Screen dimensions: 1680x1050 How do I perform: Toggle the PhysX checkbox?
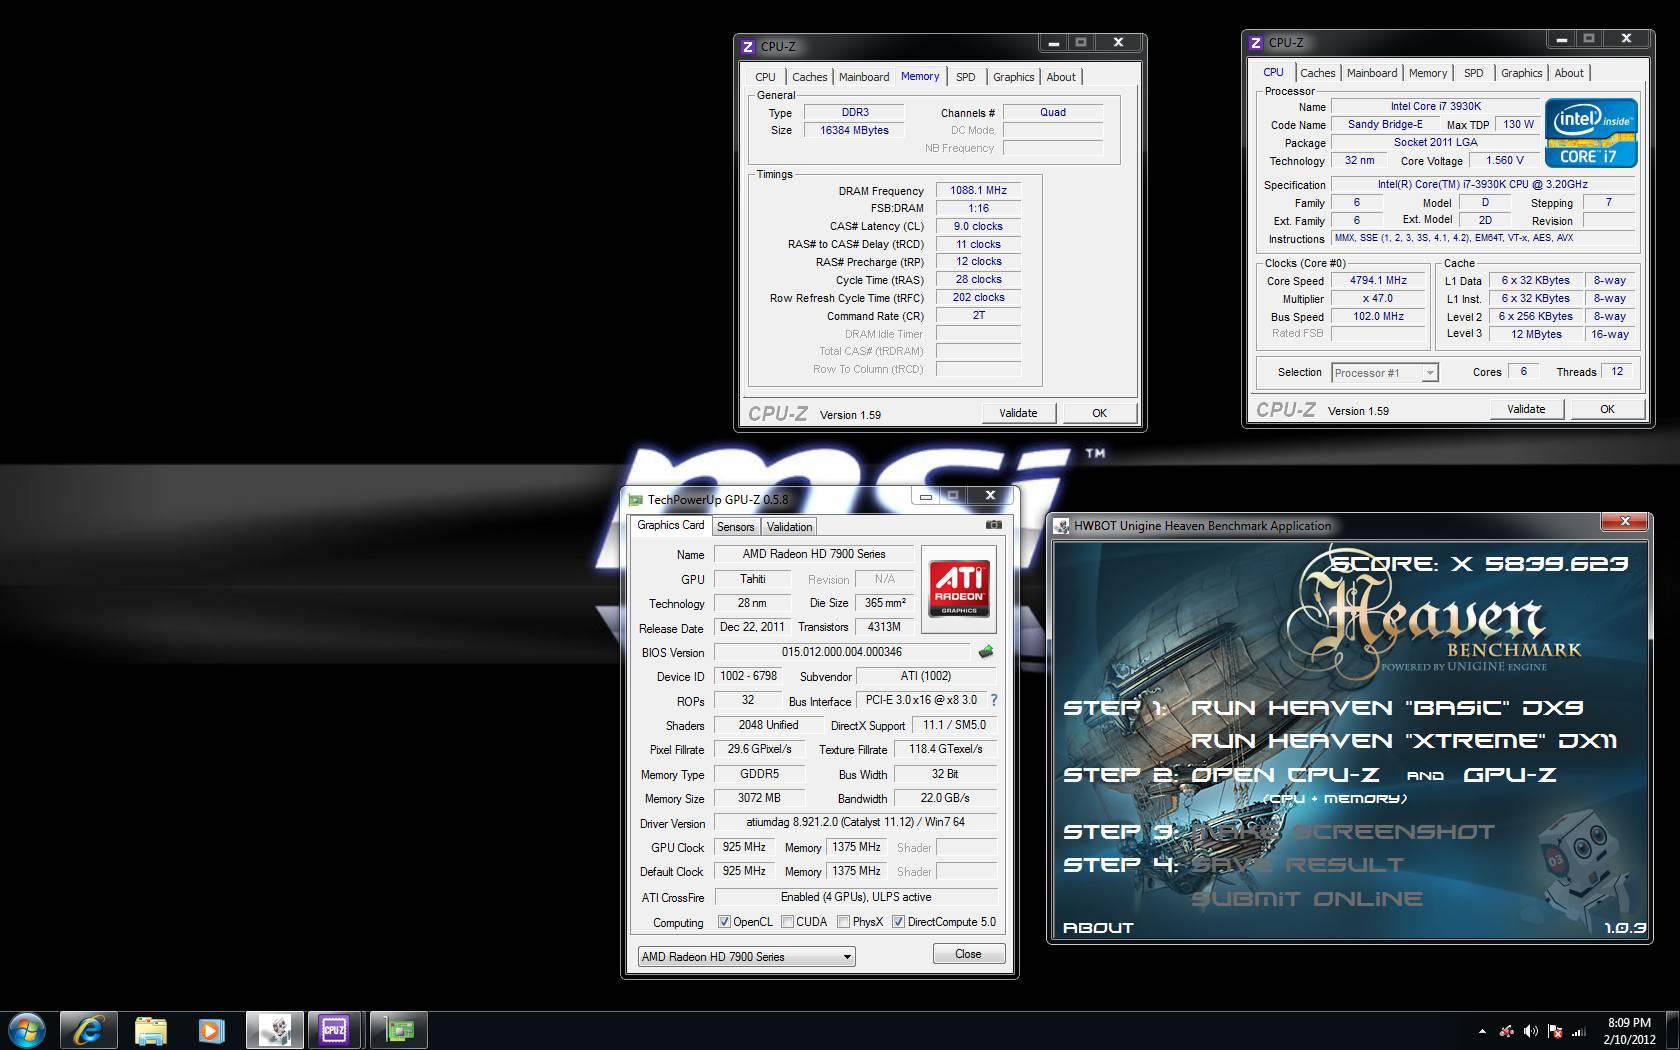[843, 922]
